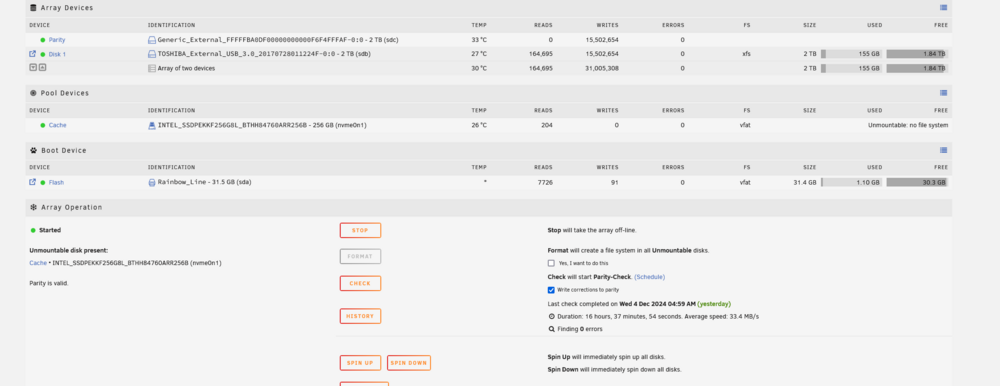Open the parity check Schedule link
The width and height of the screenshot is (1000, 386).
tap(649, 277)
